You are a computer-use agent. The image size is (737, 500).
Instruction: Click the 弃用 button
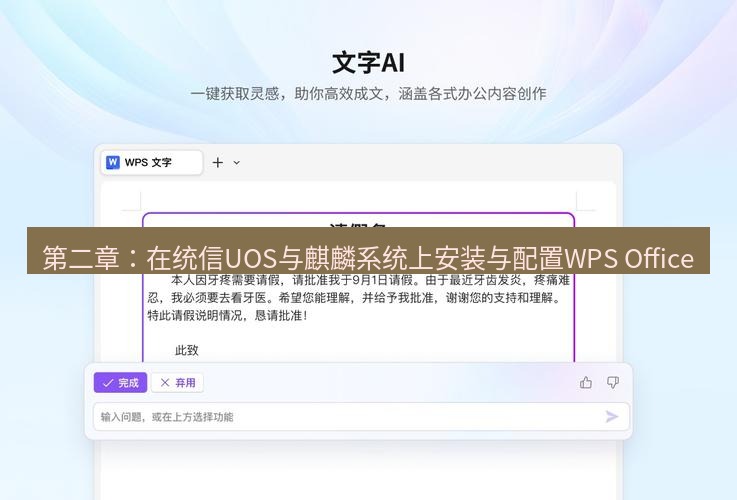pos(177,383)
